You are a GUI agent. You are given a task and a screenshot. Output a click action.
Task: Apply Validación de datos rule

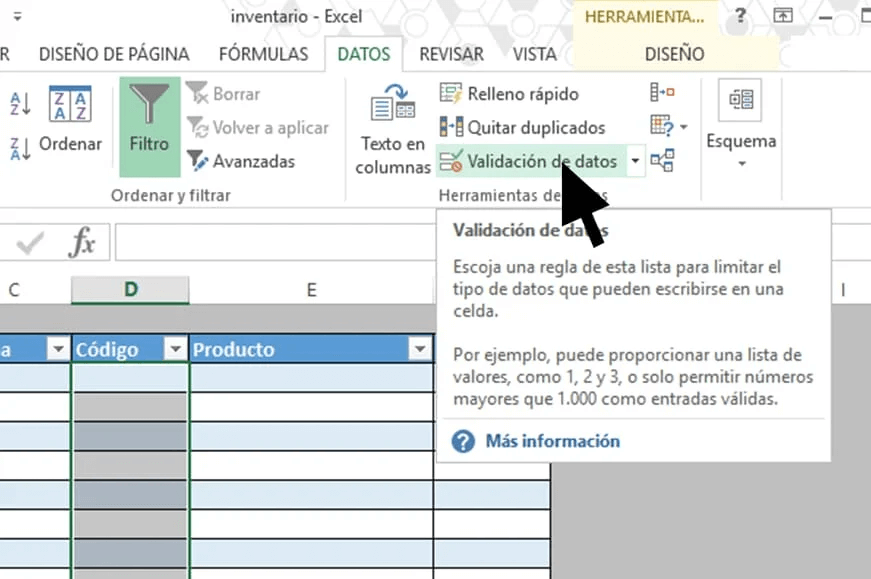coord(530,160)
